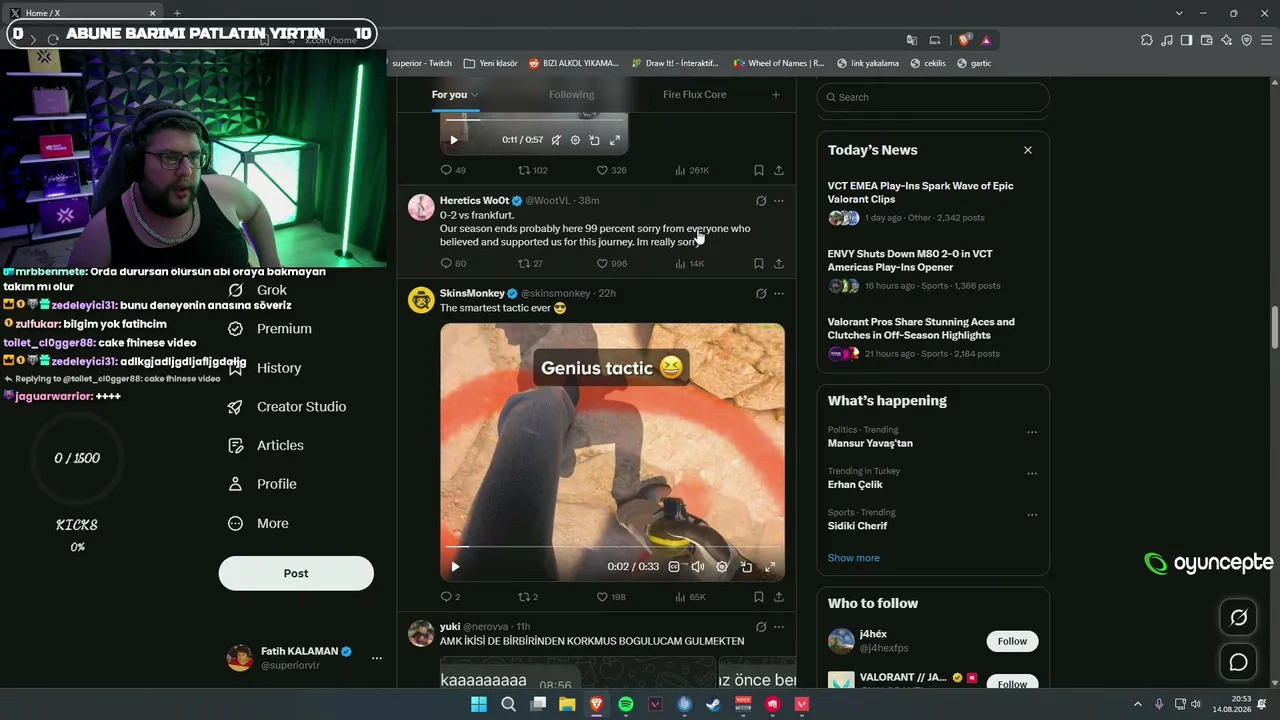Screen dimensions: 1280x720
Task: Open the floating Grok button
Action: click(1238, 618)
